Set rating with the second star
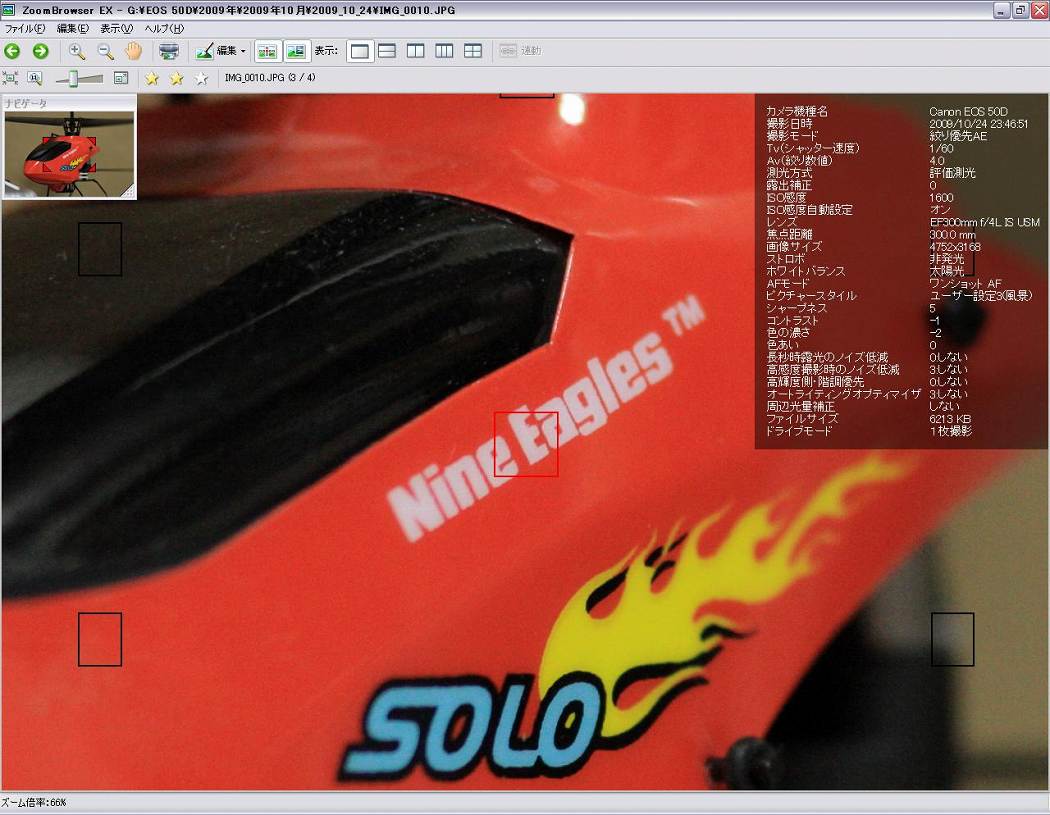 (x=177, y=78)
